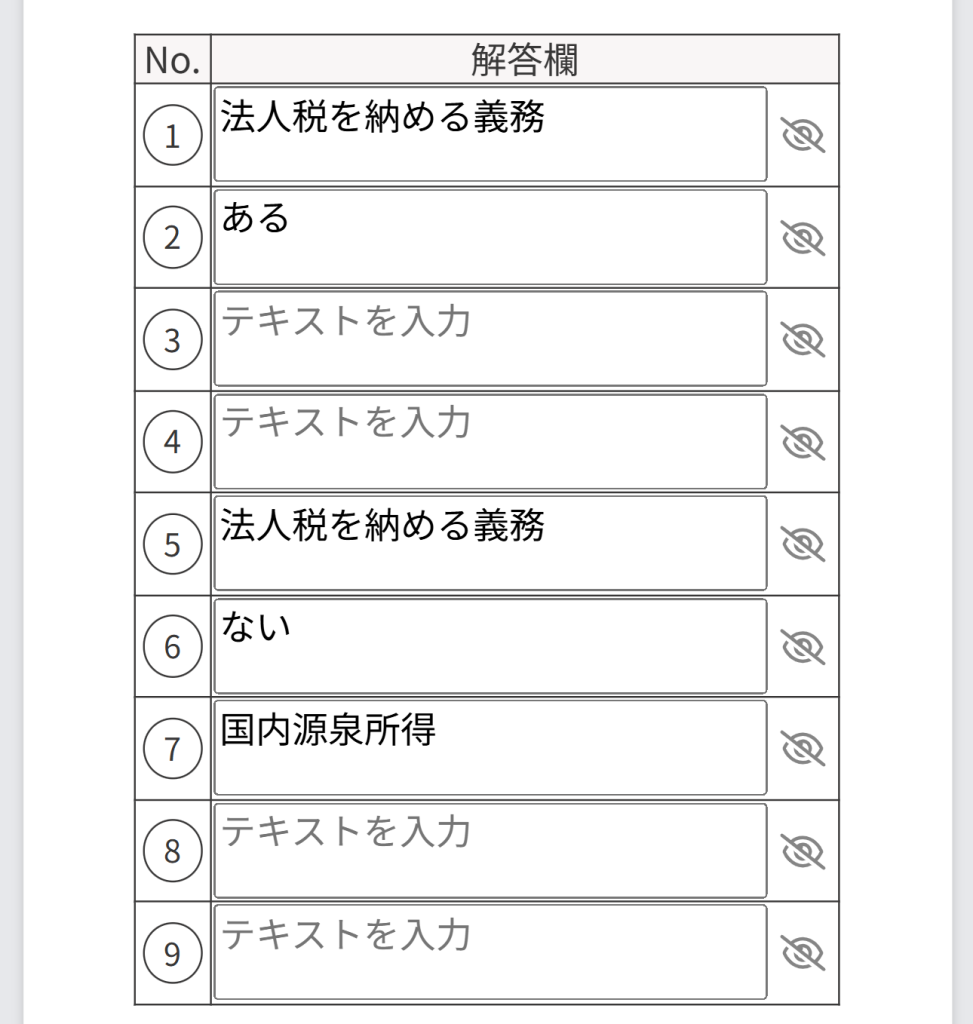Click the answer field containing 国内源泉所得
This screenshot has width=973, height=1024.
click(490, 748)
